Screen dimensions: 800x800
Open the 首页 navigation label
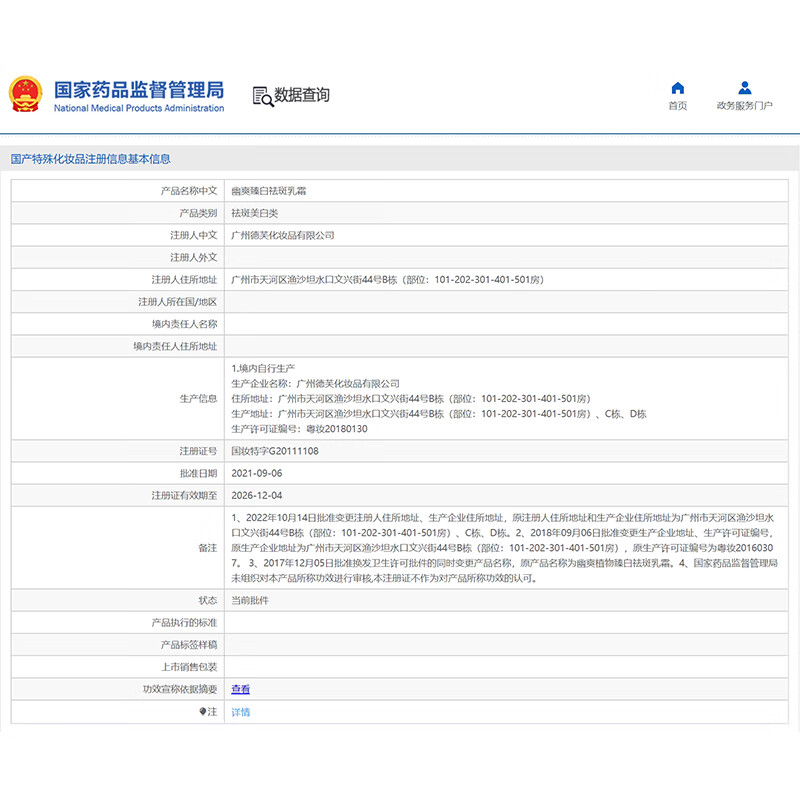[678, 106]
